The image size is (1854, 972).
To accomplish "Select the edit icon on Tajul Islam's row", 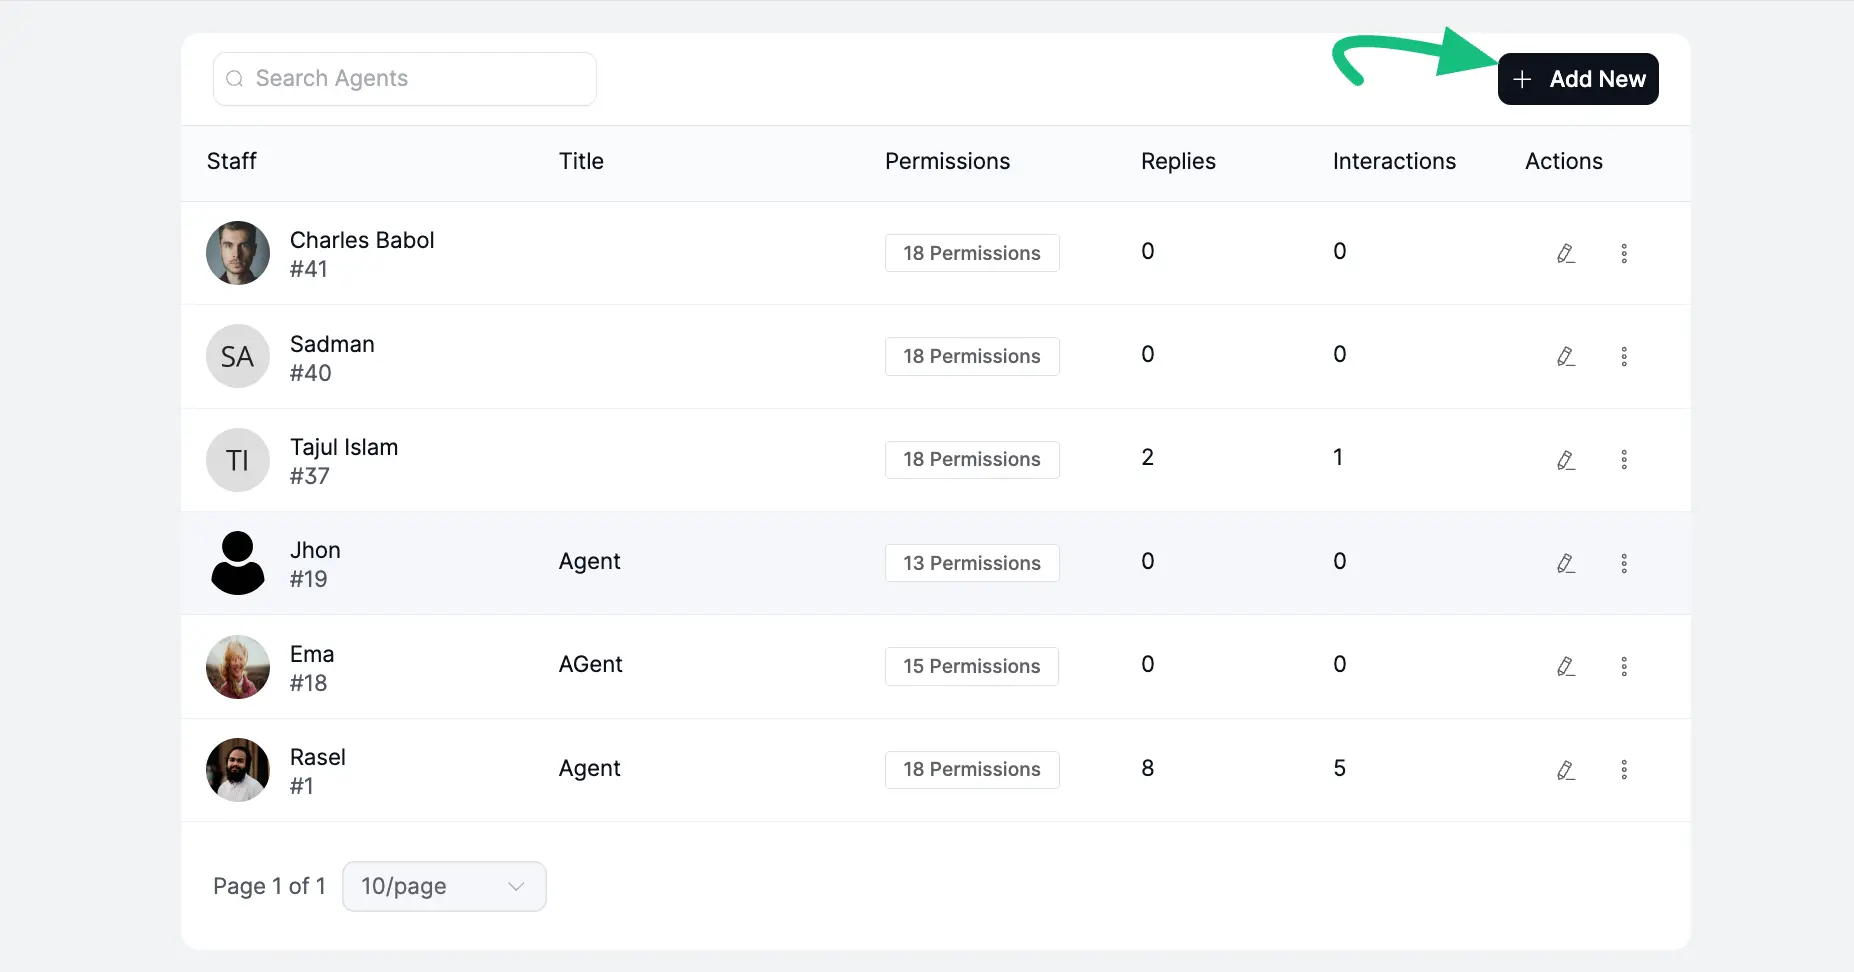I will click(x=1565, y=460).
